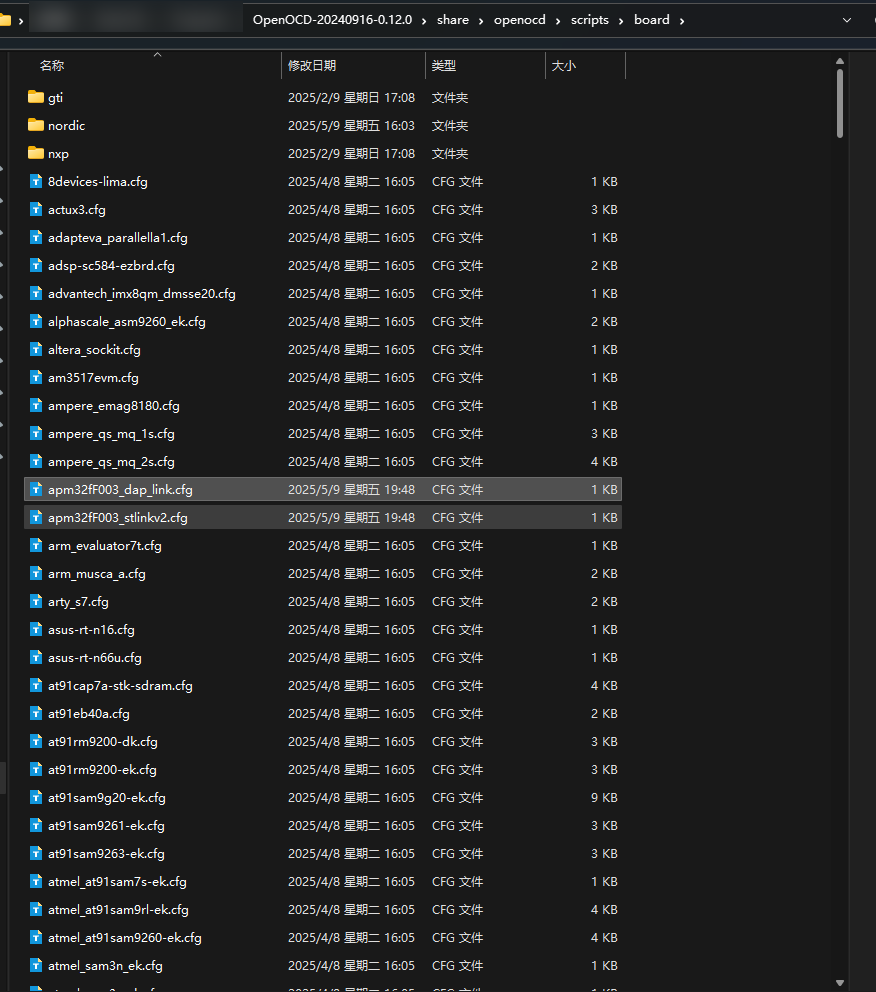Click the scrollbar down arrow
This screenshot has width=876, height=992.
point(840,983)
